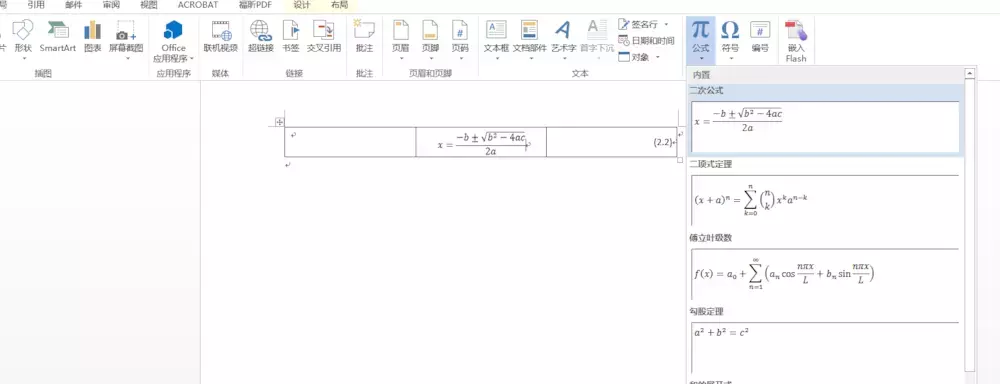This screenshot has width=1000, height=384.
Task: Switch to the Foxit PDF (福昕PDF) tab
Action: coord(254,5)
